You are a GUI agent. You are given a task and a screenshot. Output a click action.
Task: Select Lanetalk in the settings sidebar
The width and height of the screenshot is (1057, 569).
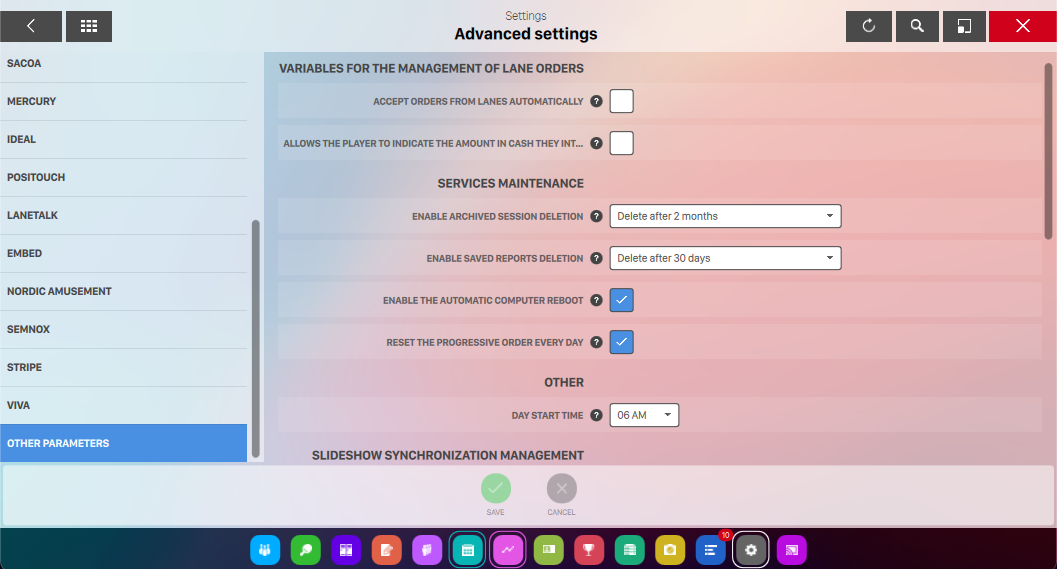[123, 215]
